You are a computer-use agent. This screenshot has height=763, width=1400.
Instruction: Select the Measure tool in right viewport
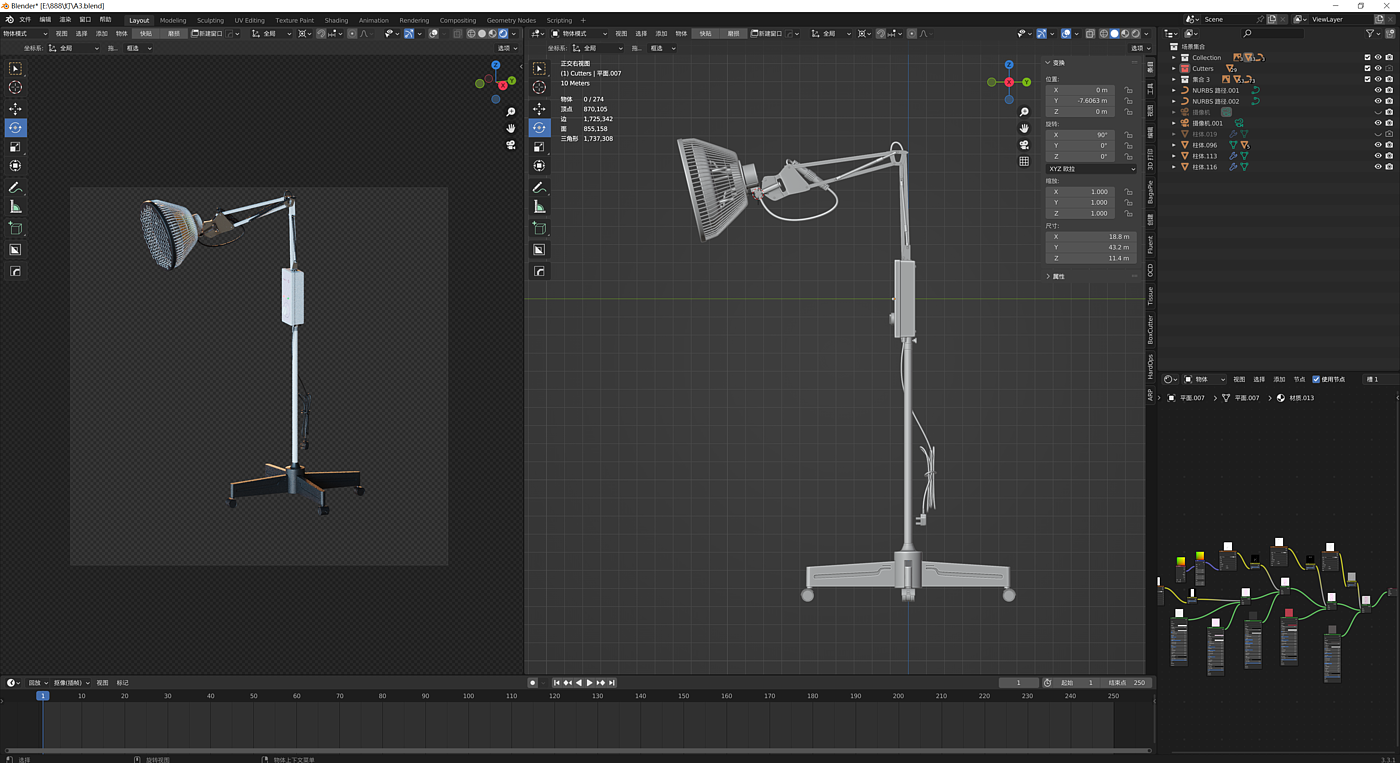point(539,207)
